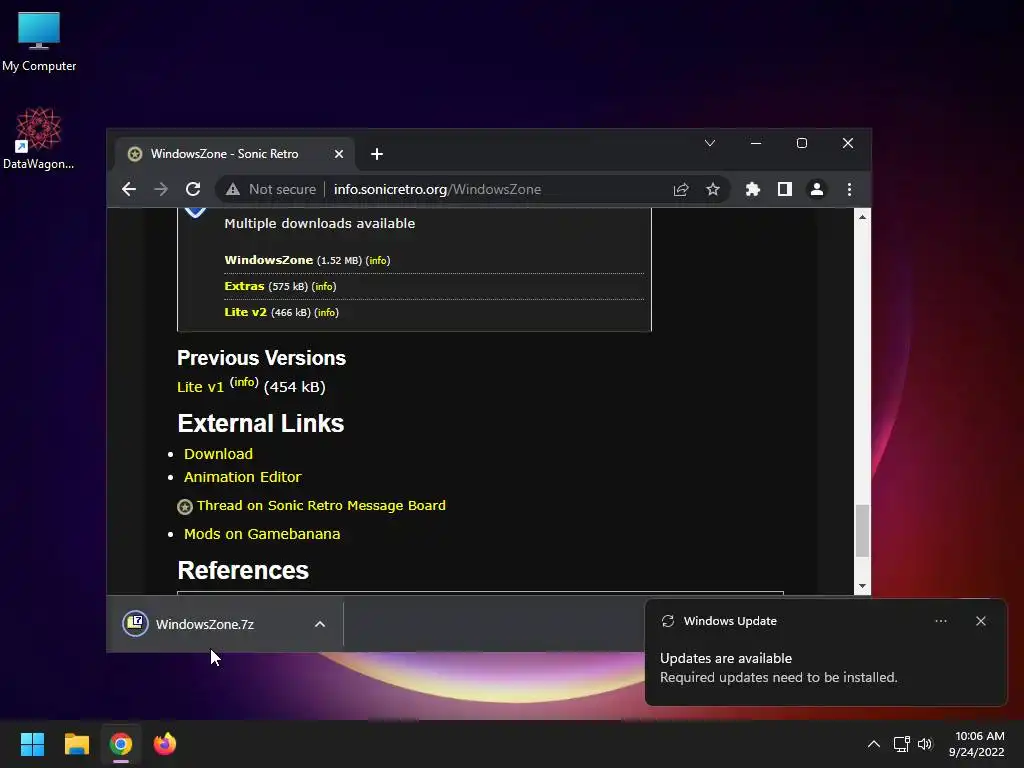The width and height of the screenshot is (1024, 768).
Task: Go back to the previous page in Chrome
Action: point(129,189)
